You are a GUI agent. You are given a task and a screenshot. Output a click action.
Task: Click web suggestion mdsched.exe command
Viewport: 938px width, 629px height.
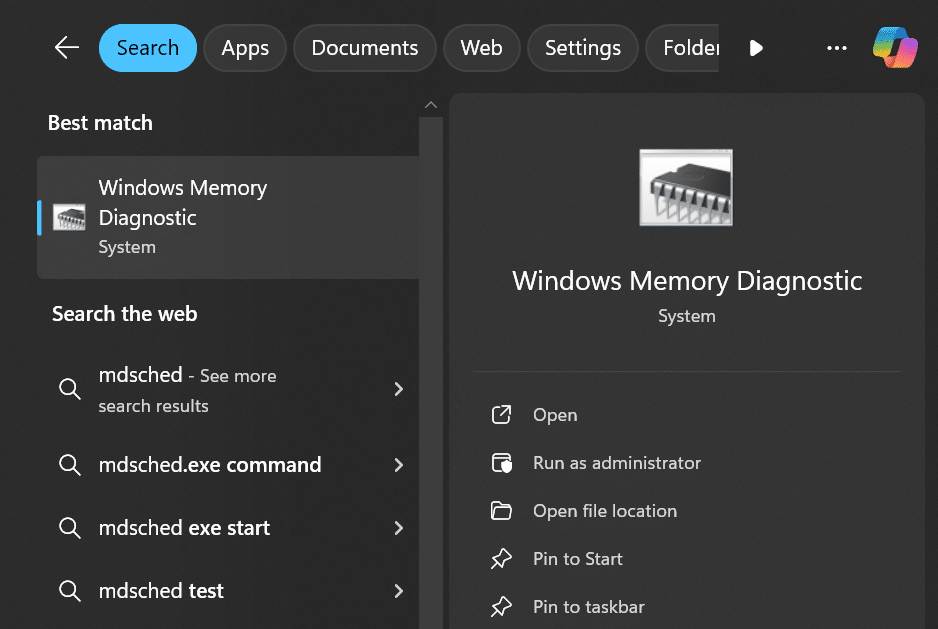tap(228, 465)
